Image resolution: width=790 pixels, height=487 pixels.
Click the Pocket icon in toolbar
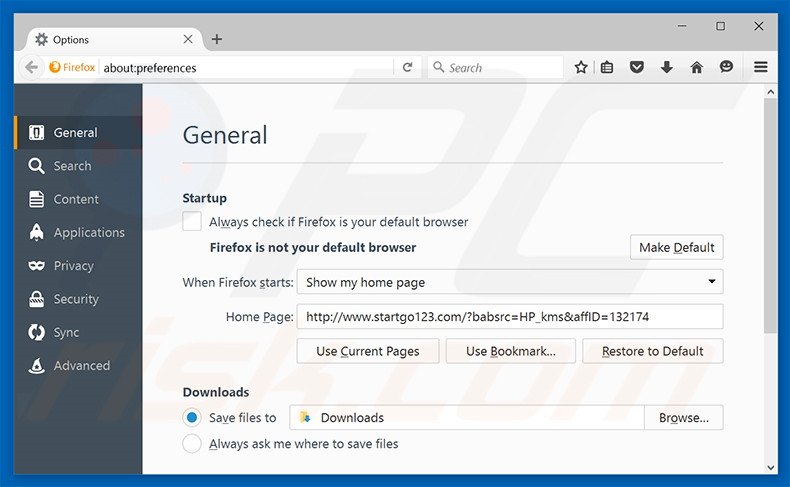(636, 67)
